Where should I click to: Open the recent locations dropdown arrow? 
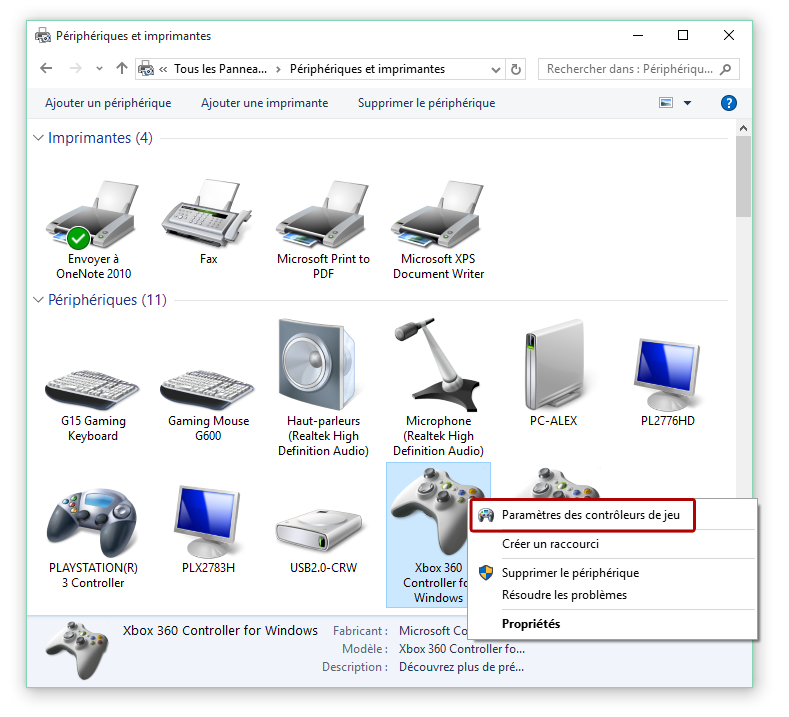(99, 69)
